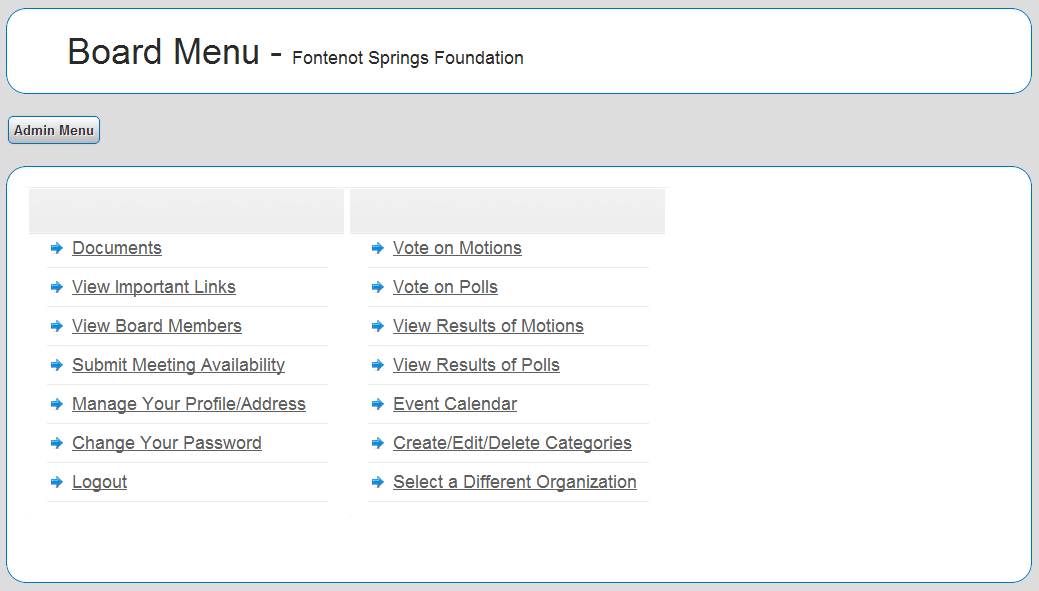View Results of Motions
1039x591 pixels.
(488, 326)
